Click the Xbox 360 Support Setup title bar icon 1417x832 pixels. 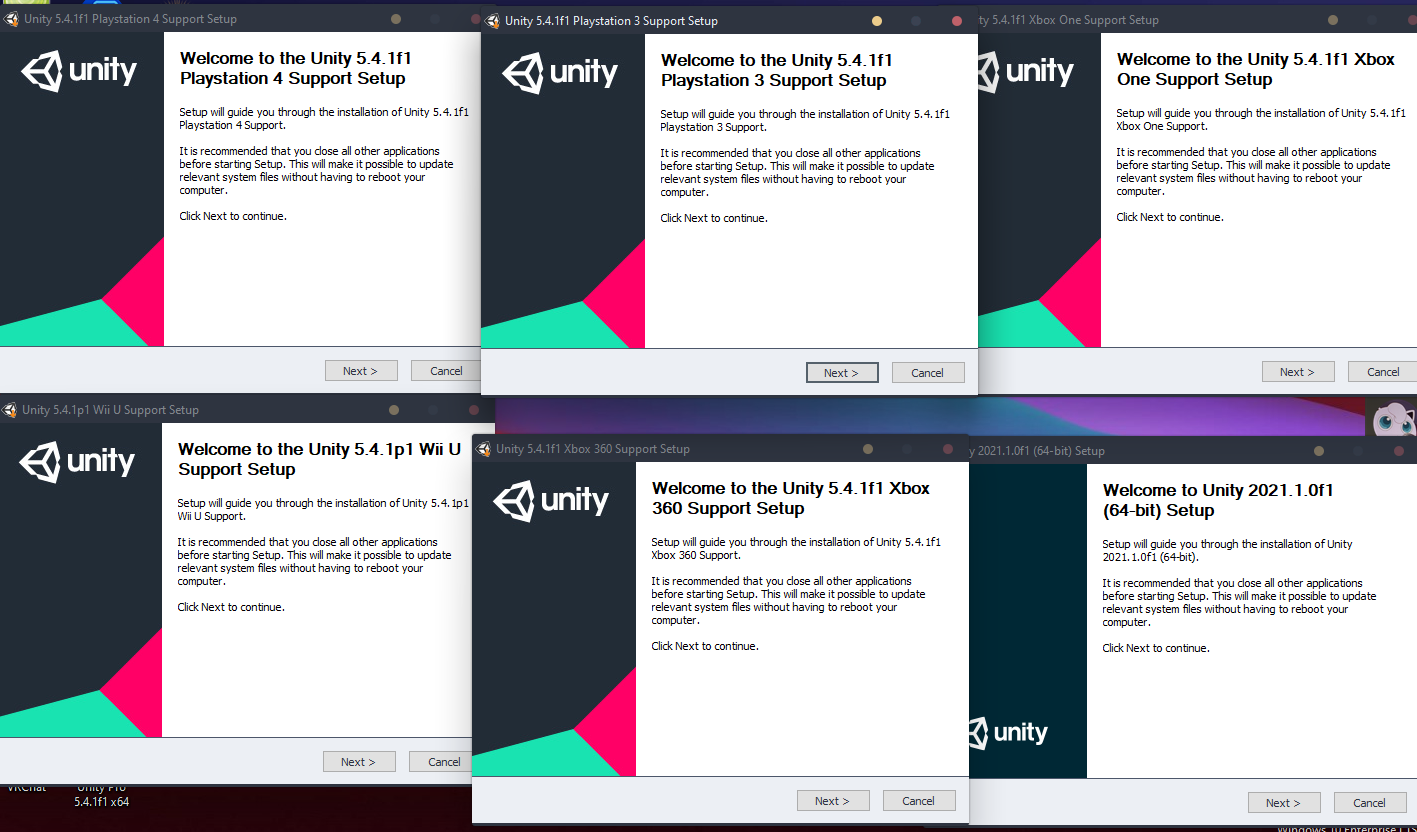(x=483, y=449)
